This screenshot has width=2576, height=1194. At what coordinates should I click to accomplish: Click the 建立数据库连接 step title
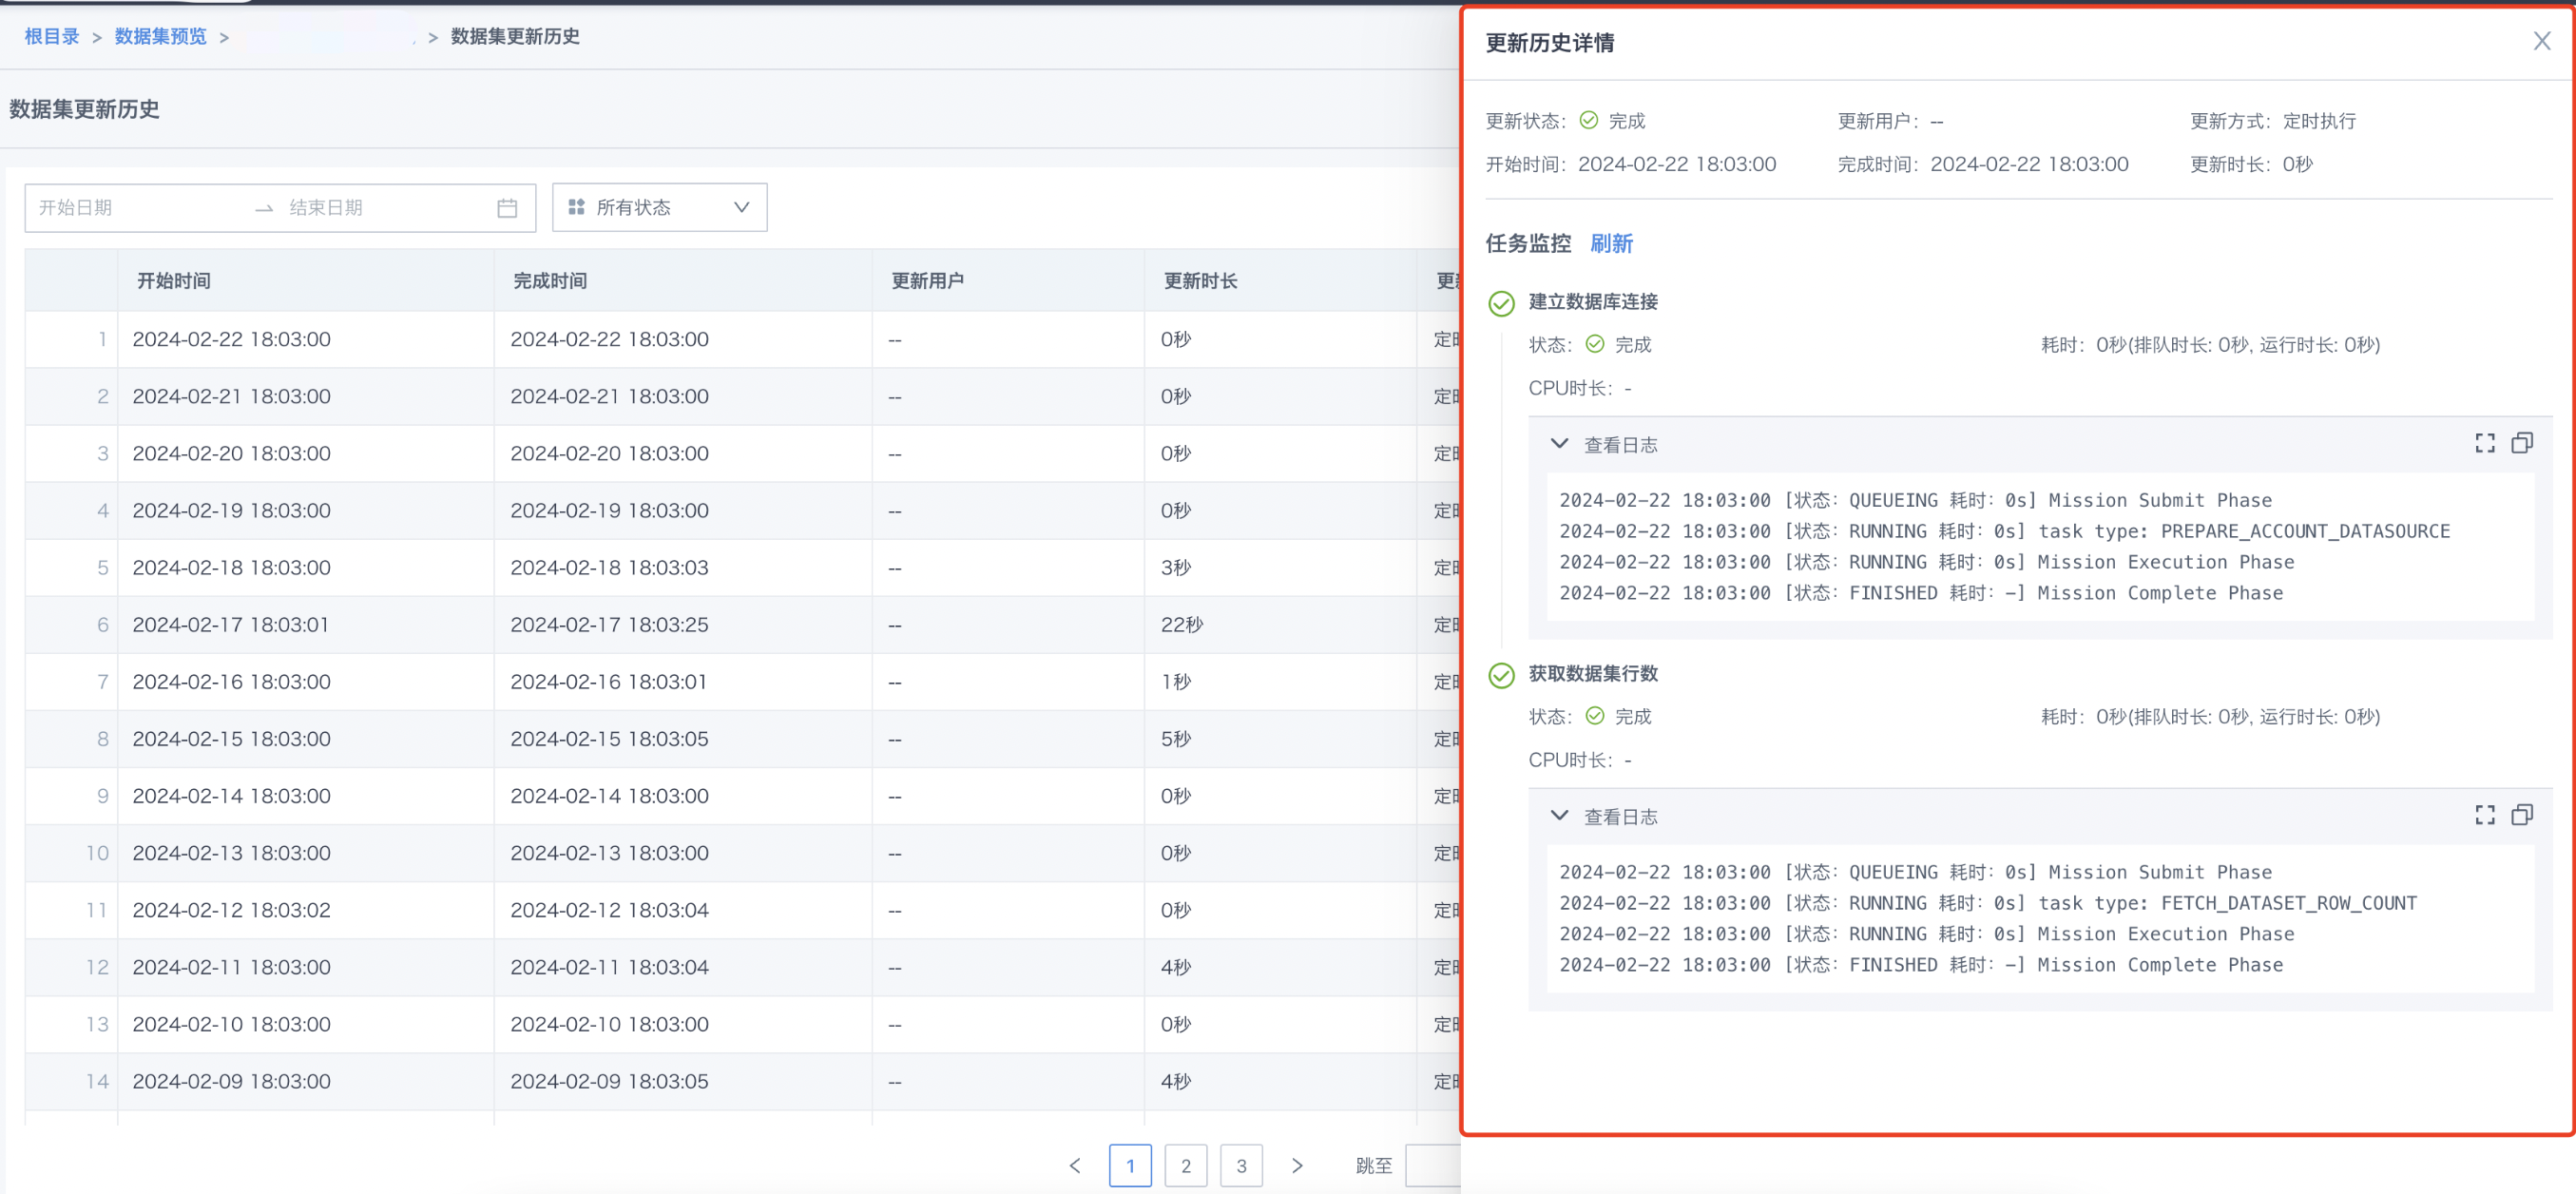(1593, 302)
